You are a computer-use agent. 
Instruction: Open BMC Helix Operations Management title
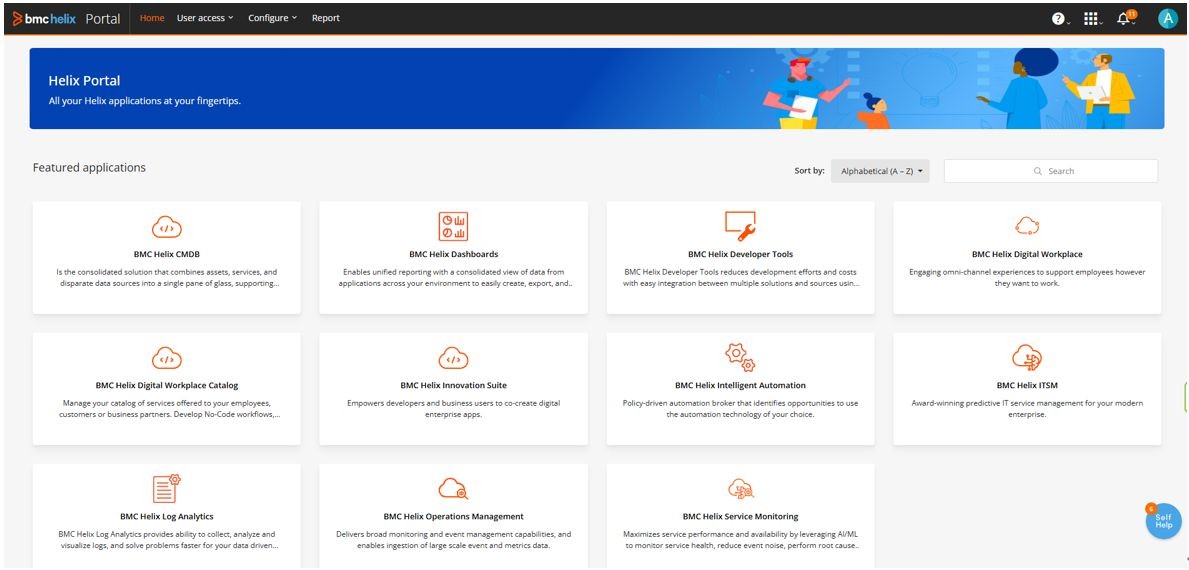click(453, 517)
